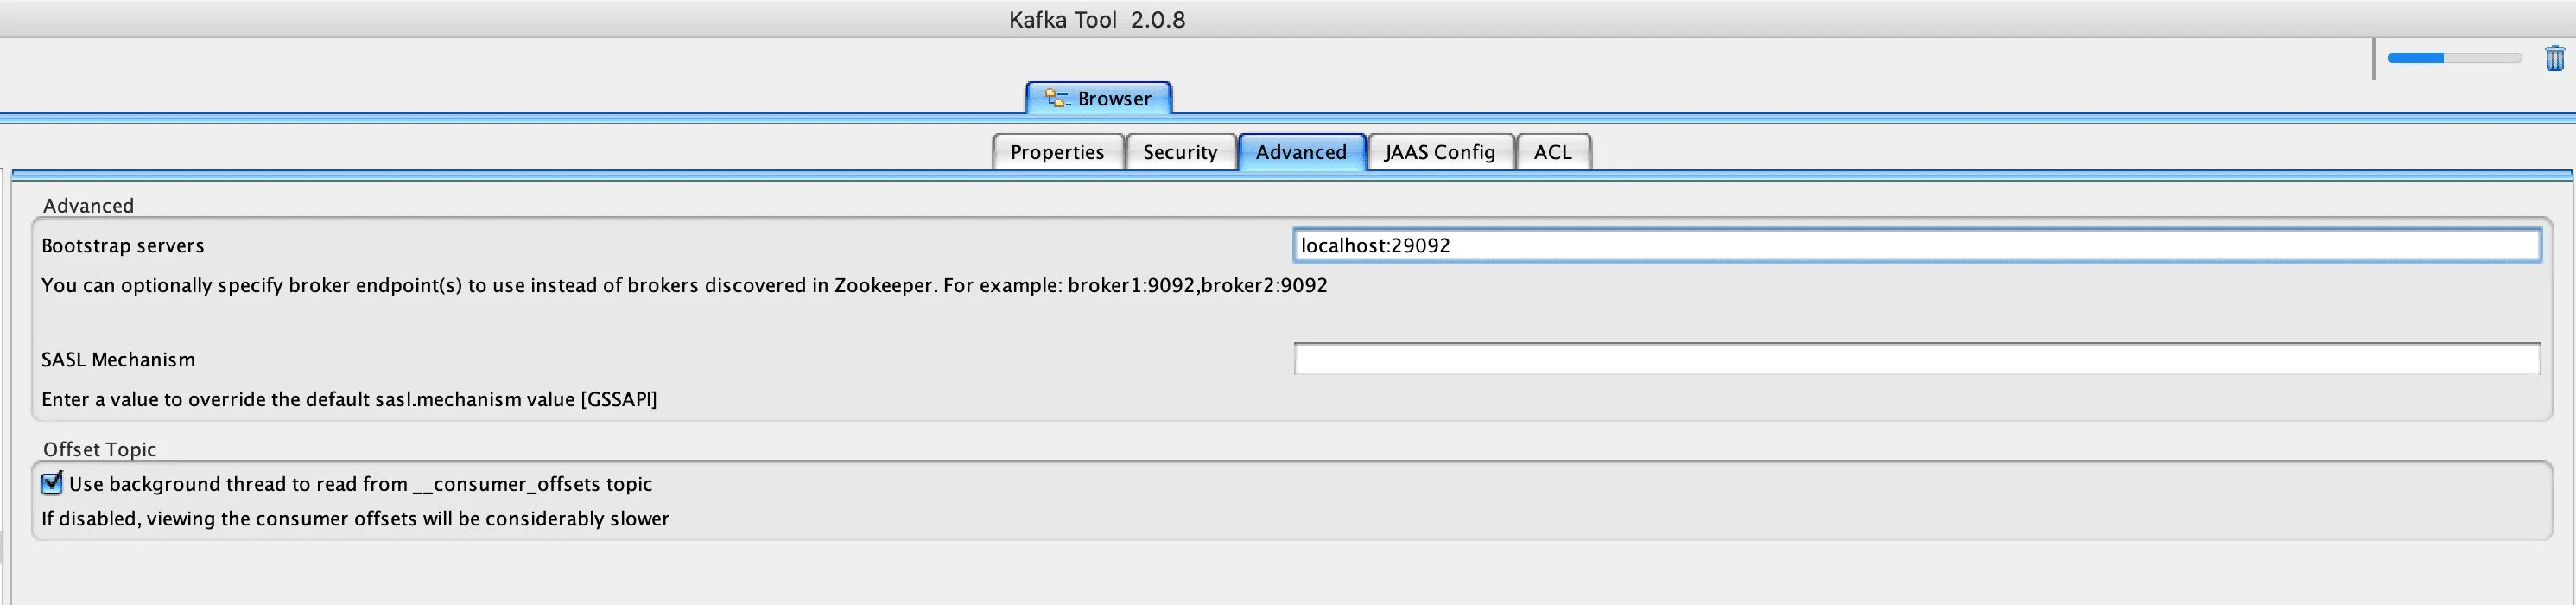This screenshot has height=605, width=2576.
Task: Click the 'Offset Topic' group heading
Action: pyautogui.click(x=99, y=450)
